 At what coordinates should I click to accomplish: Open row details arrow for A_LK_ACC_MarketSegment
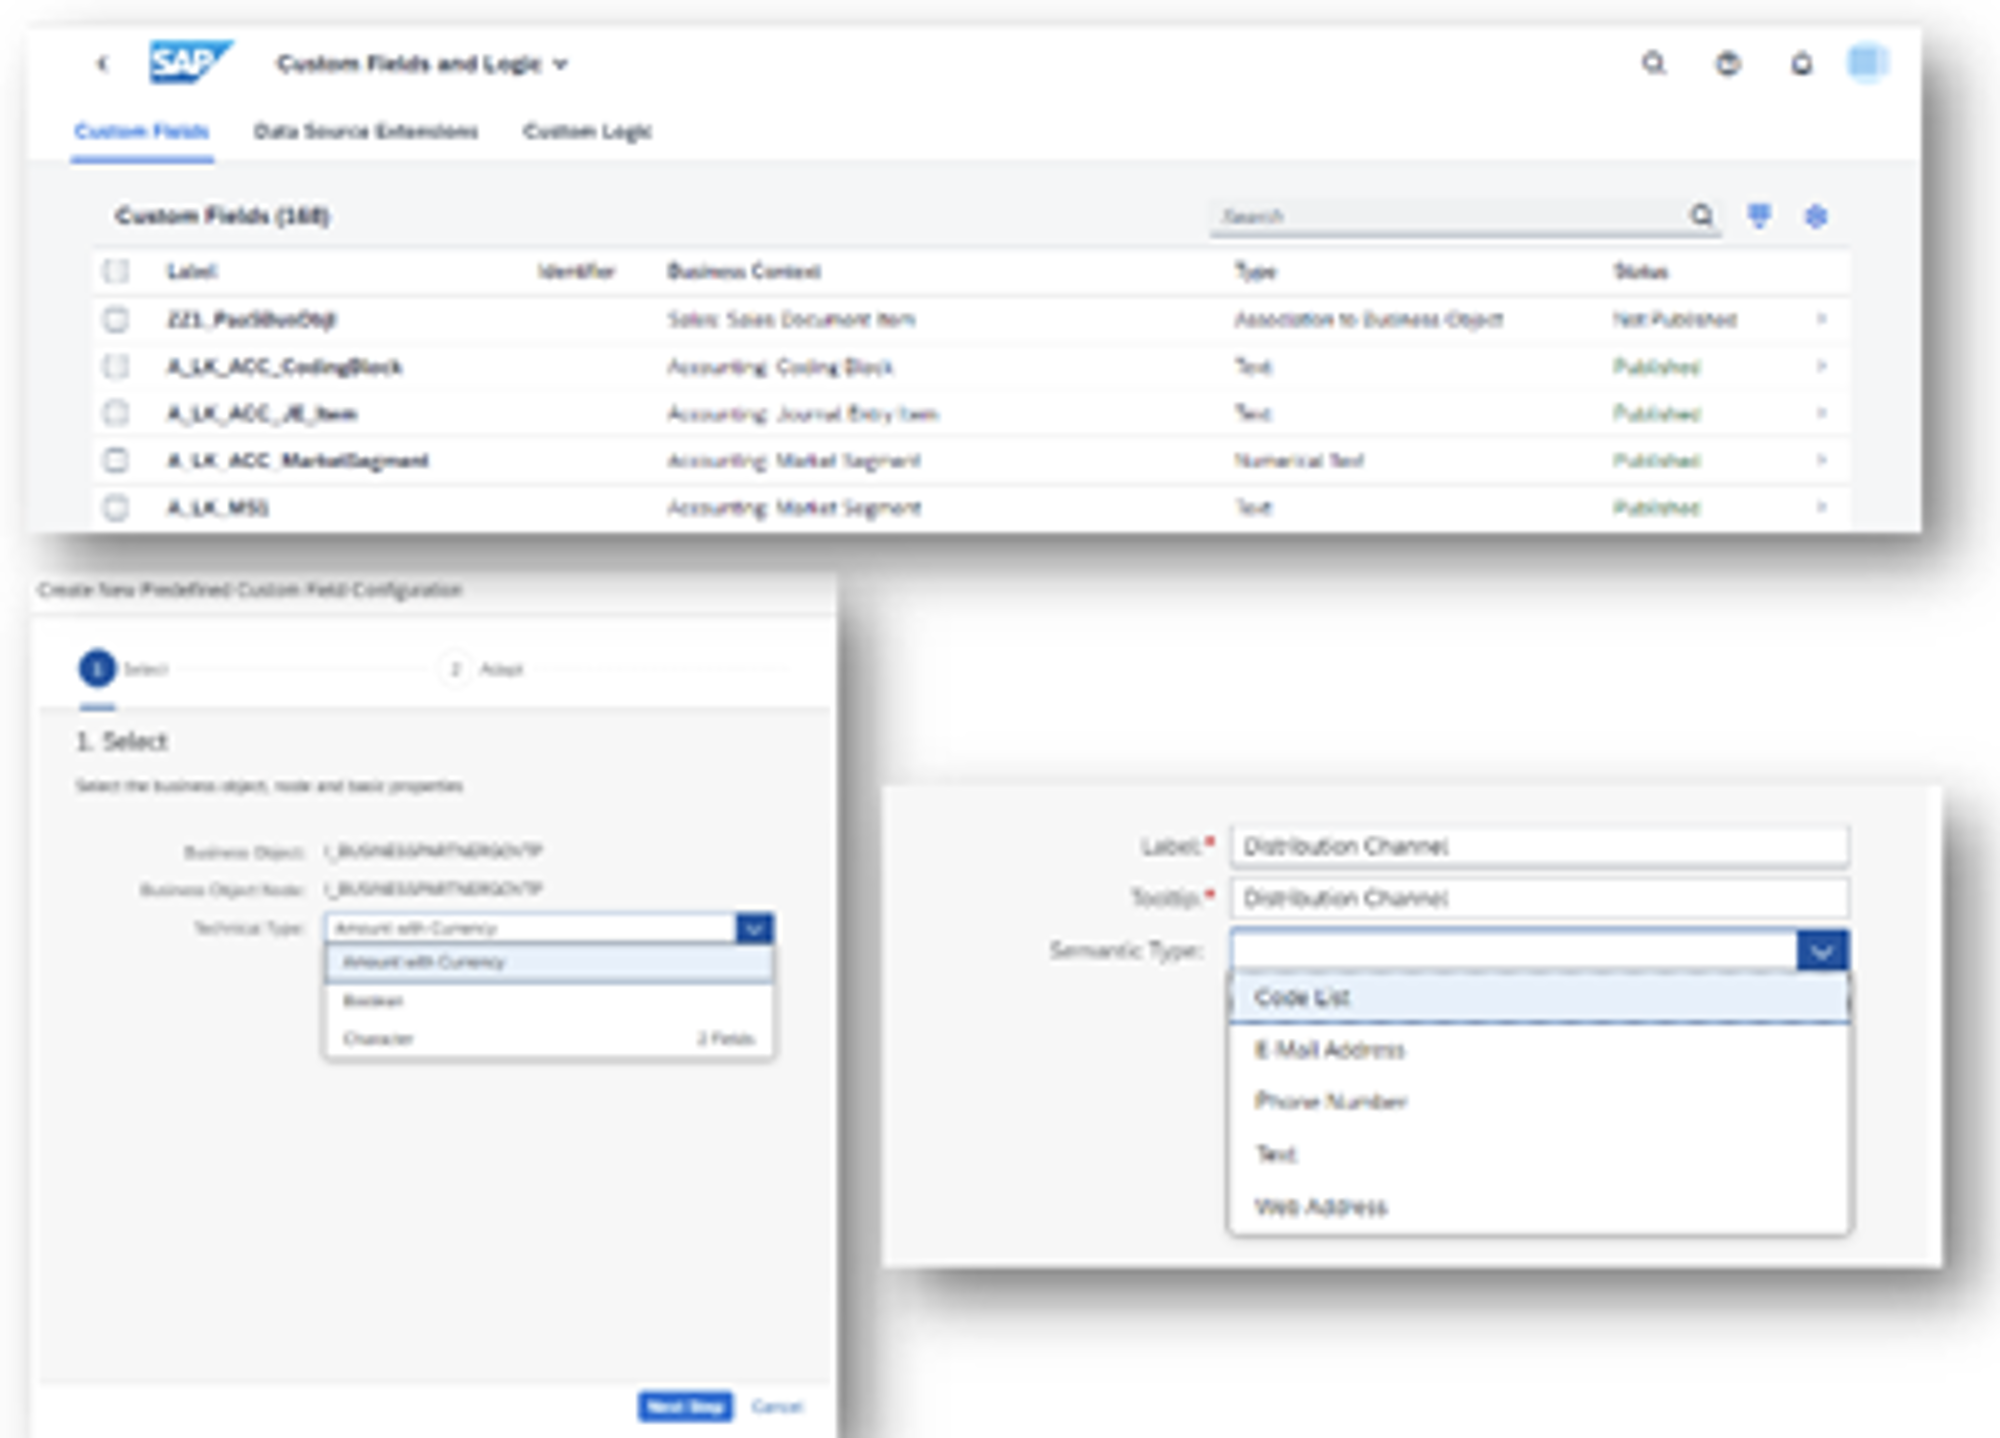(1821, 460)
